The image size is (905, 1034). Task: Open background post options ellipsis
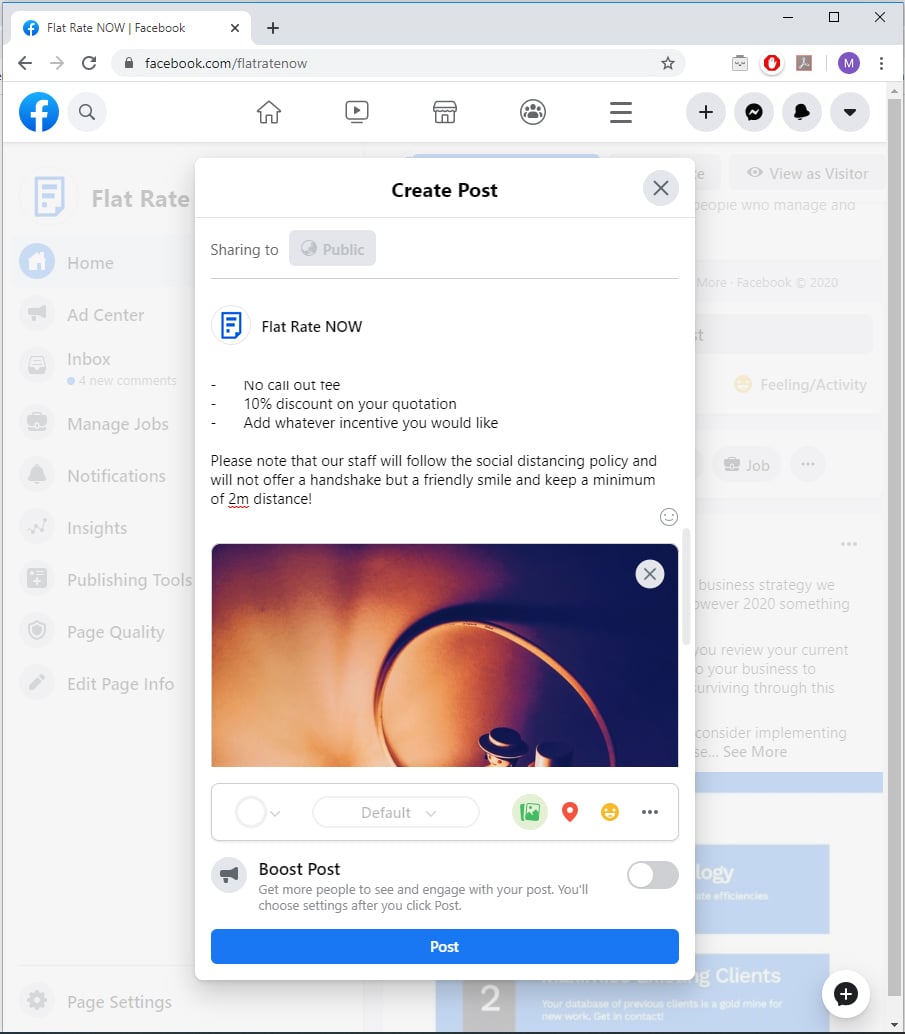(x=849, y=544)
